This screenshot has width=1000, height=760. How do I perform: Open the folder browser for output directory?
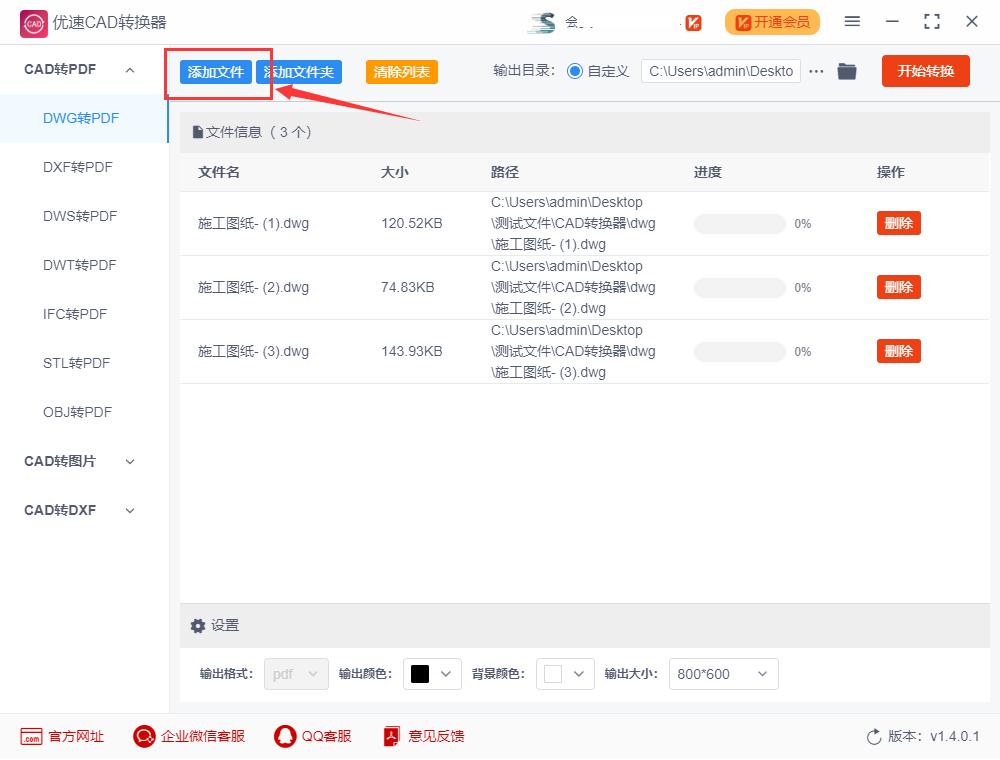point(847,71)
